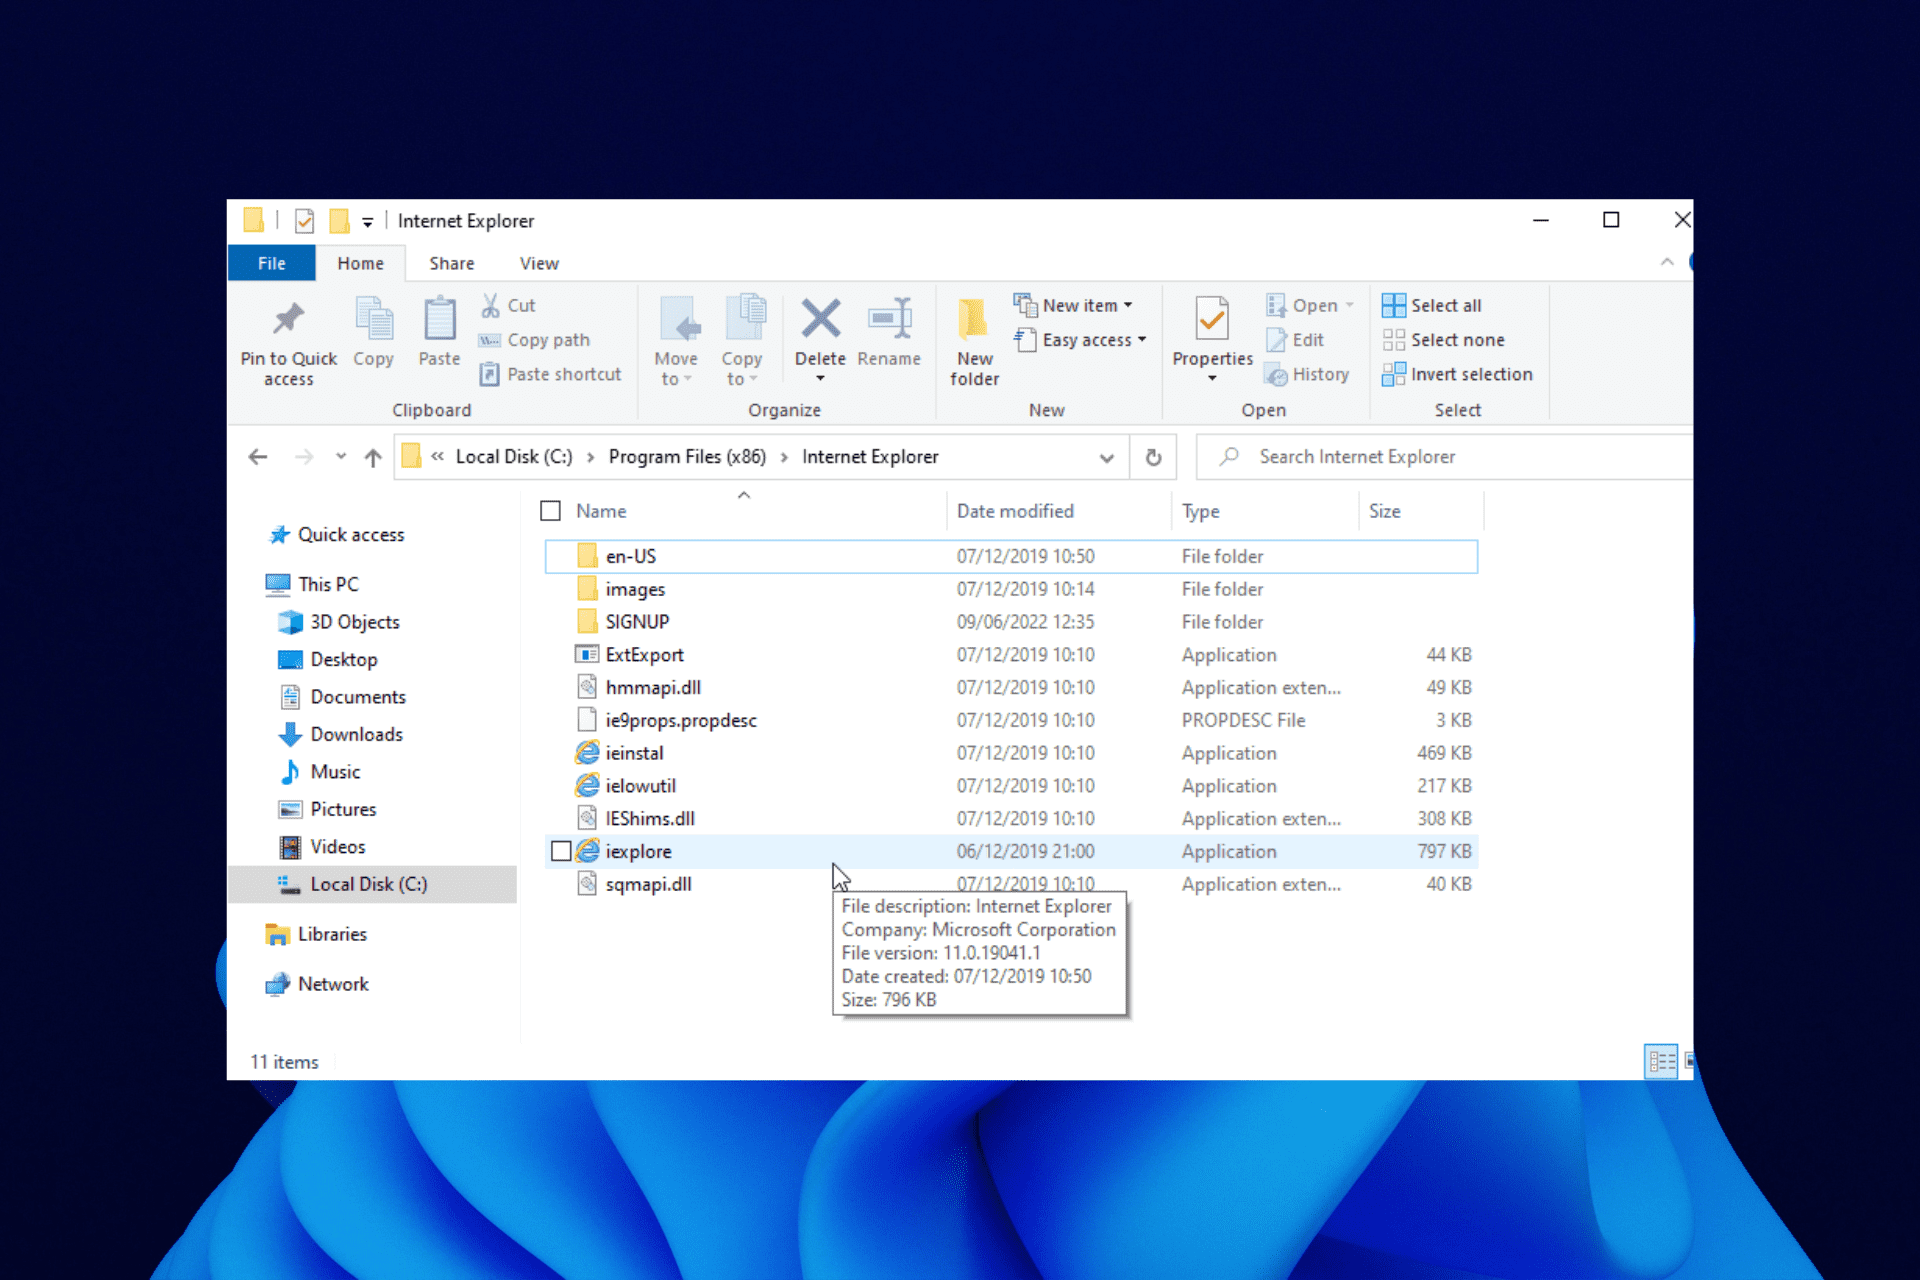Viewport: 1920px width, 1280px height.
Task: Select ie9props.propdesc file
Action: pos(1011,720)
